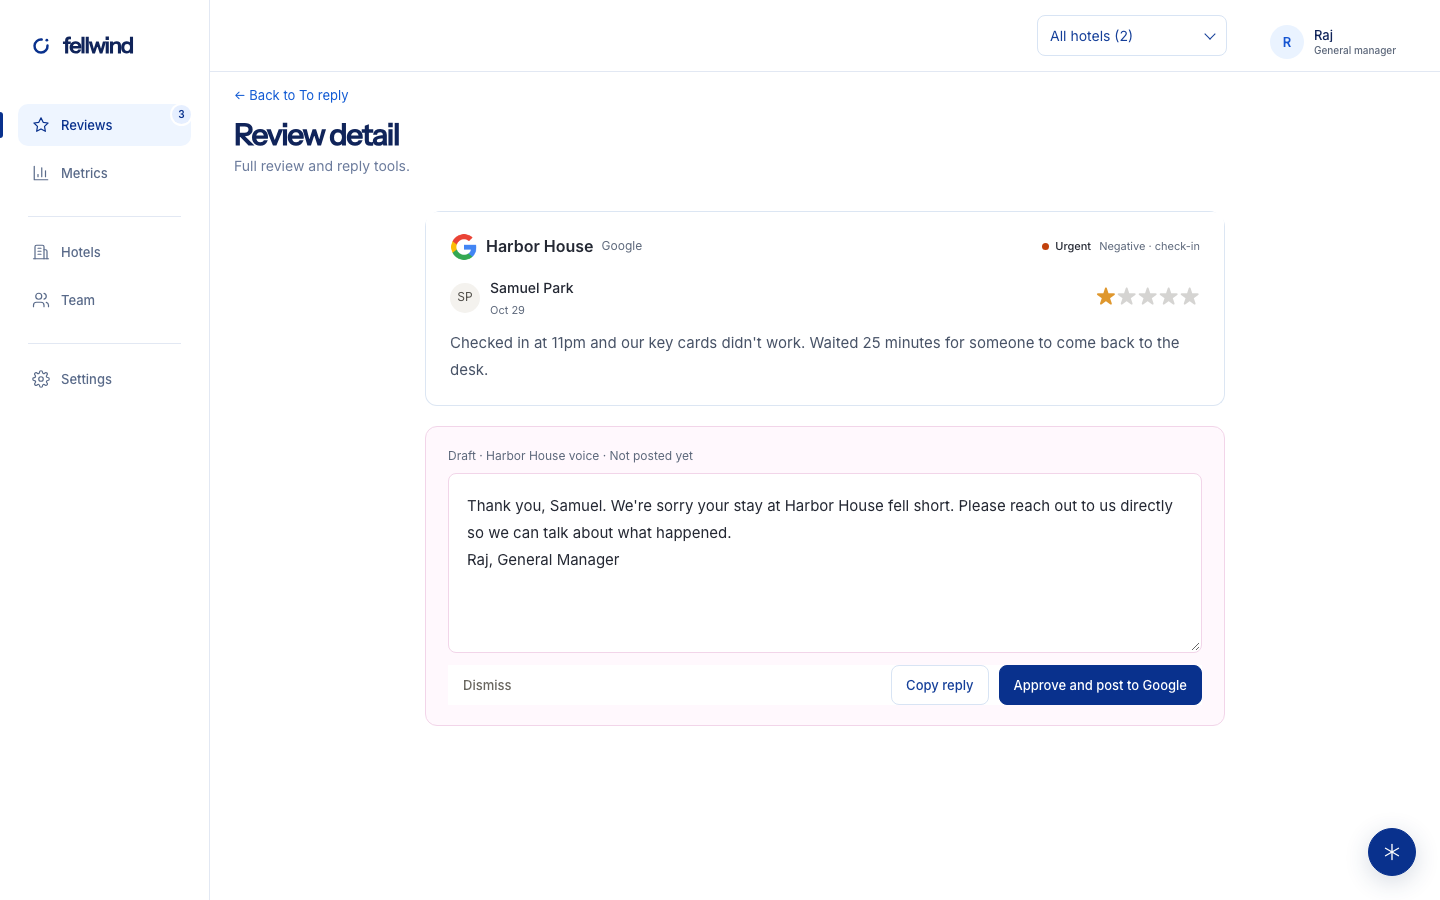Click the Negative · check-in tag

coord(1149,246)
